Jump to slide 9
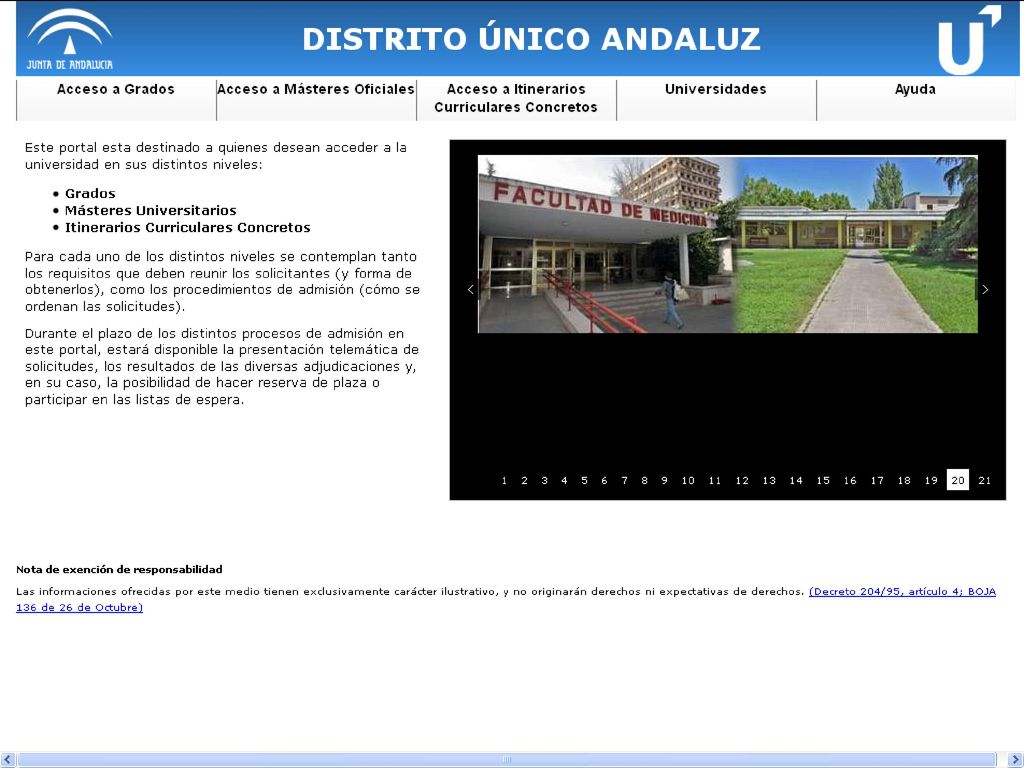 click(x=665, y=481)
